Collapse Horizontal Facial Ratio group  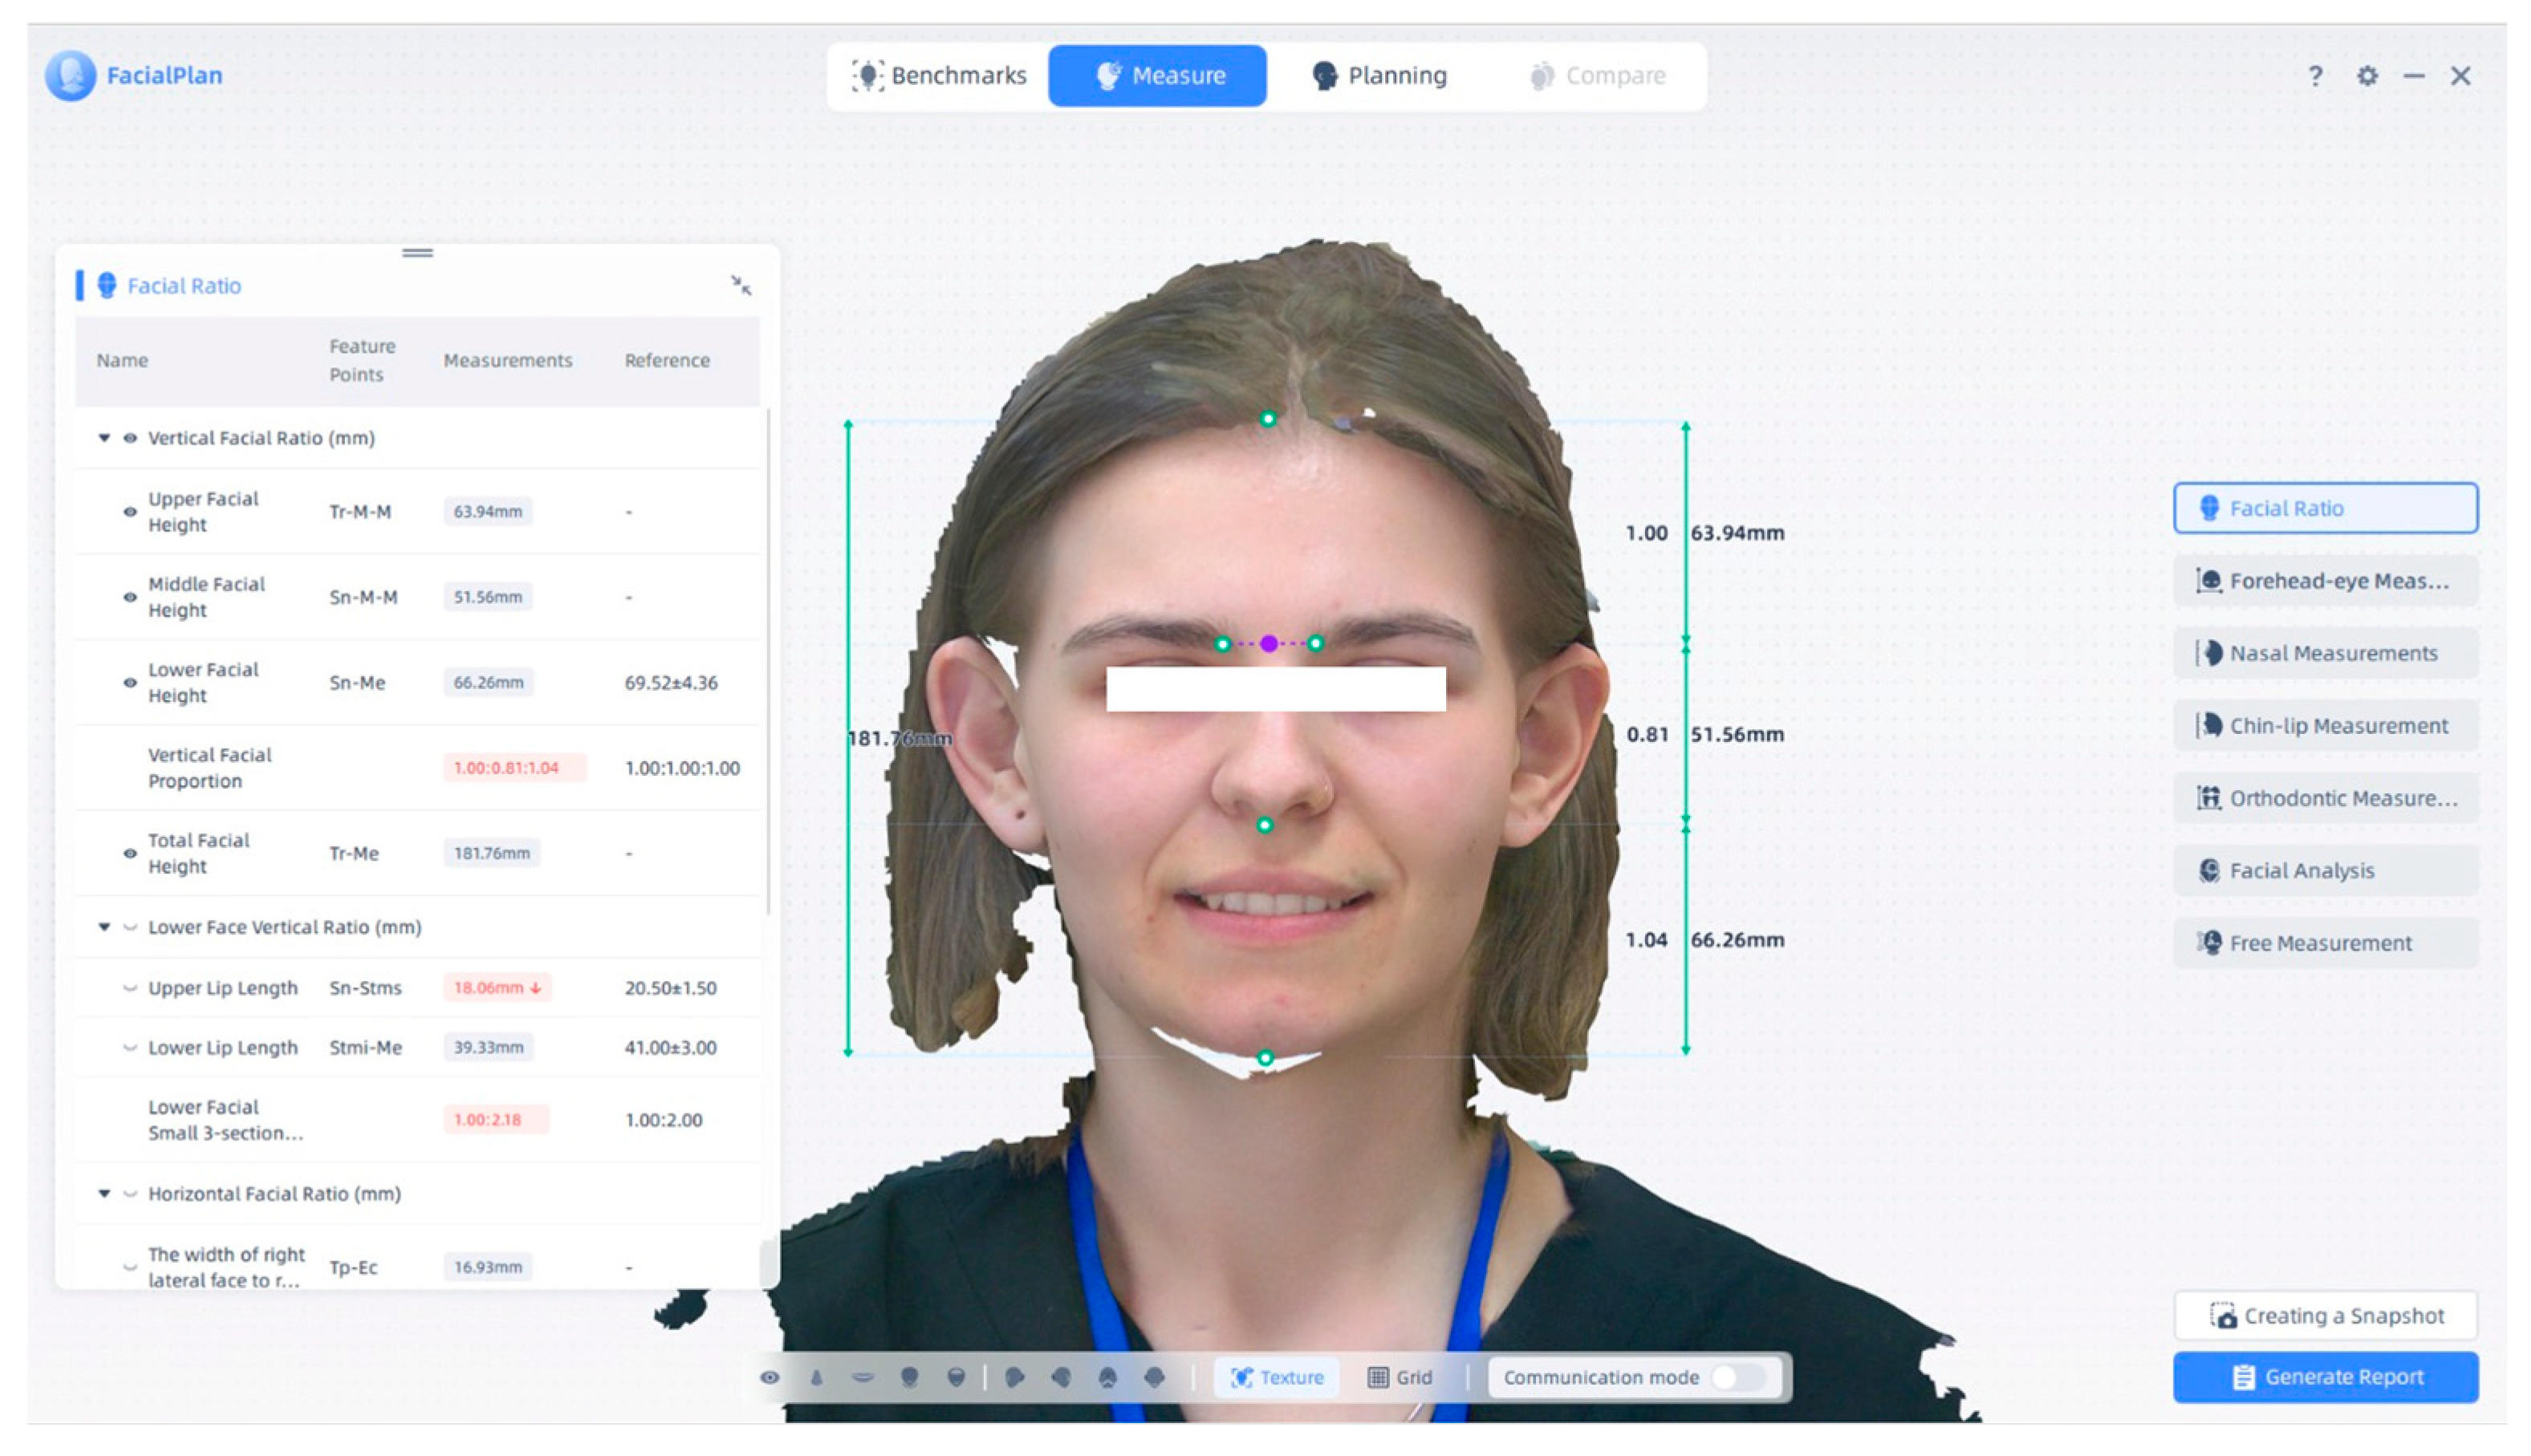tap(104, 1193)
